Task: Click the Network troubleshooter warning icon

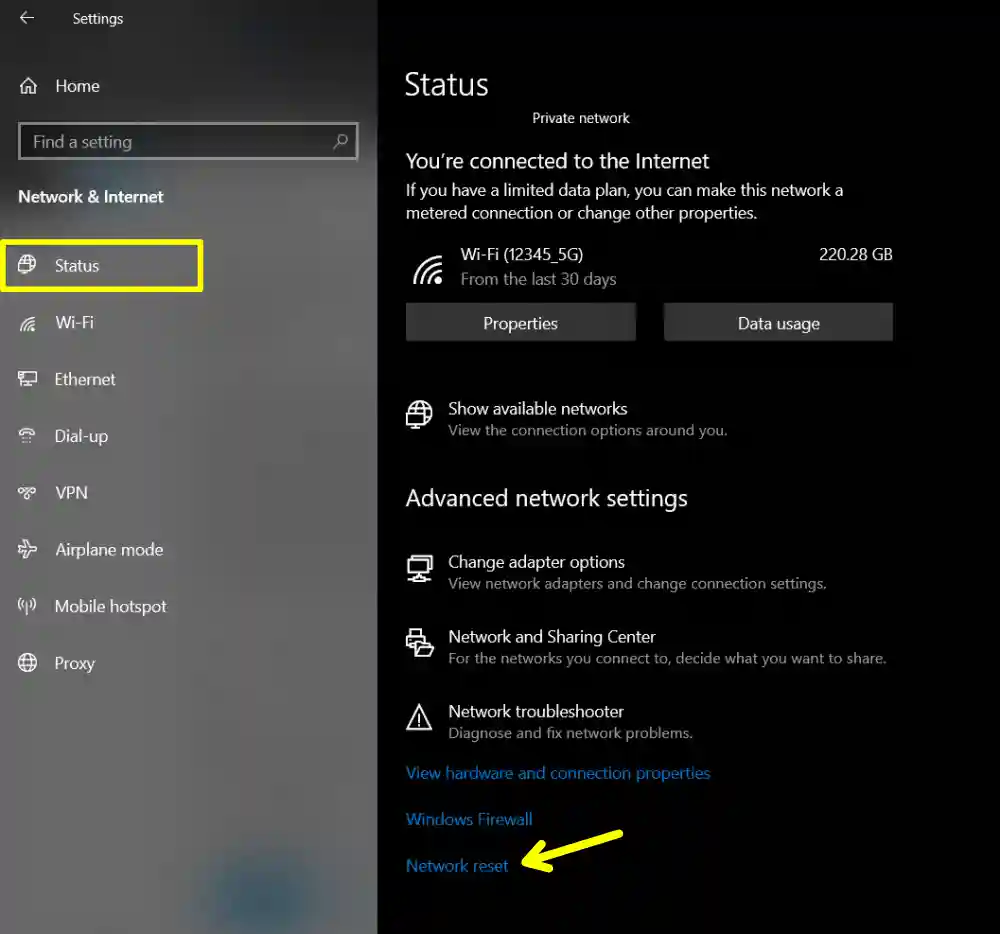Action: point(419,716)
